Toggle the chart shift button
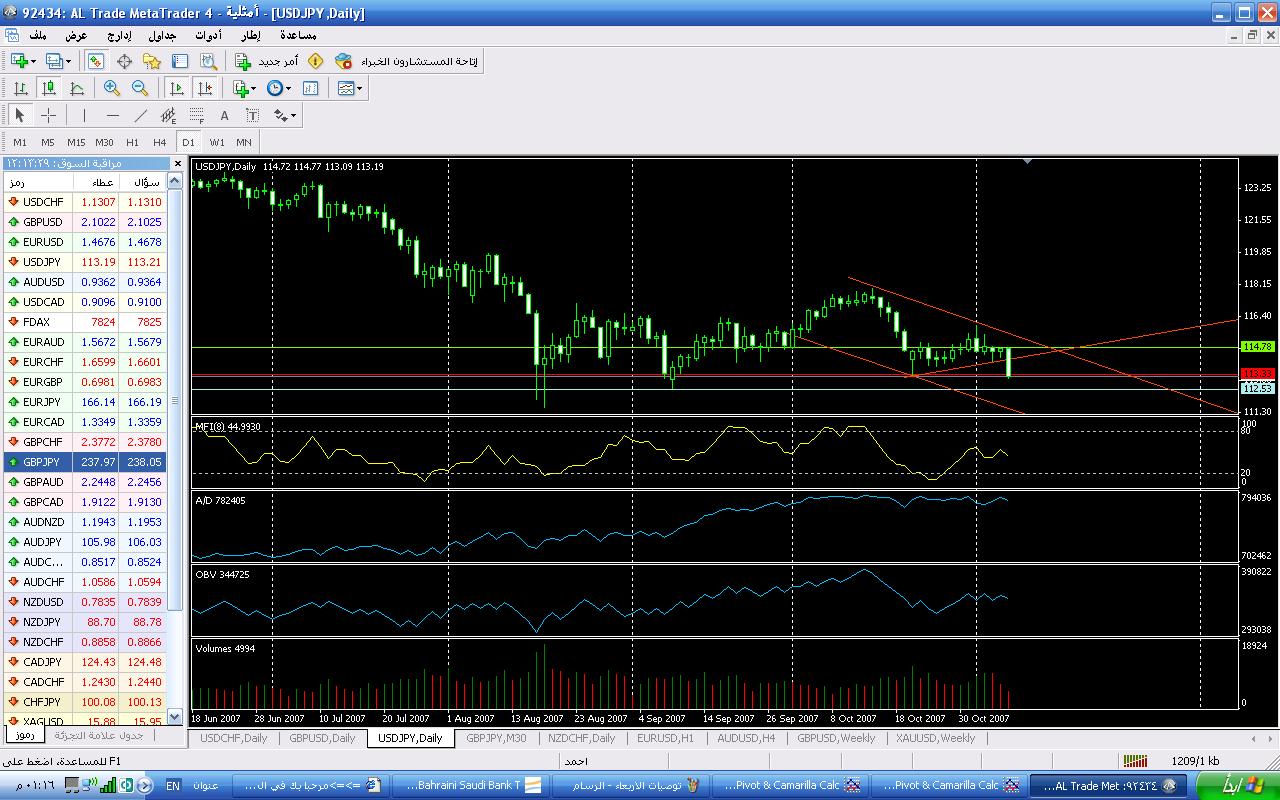1280x800 pixels. click(205, 88)
